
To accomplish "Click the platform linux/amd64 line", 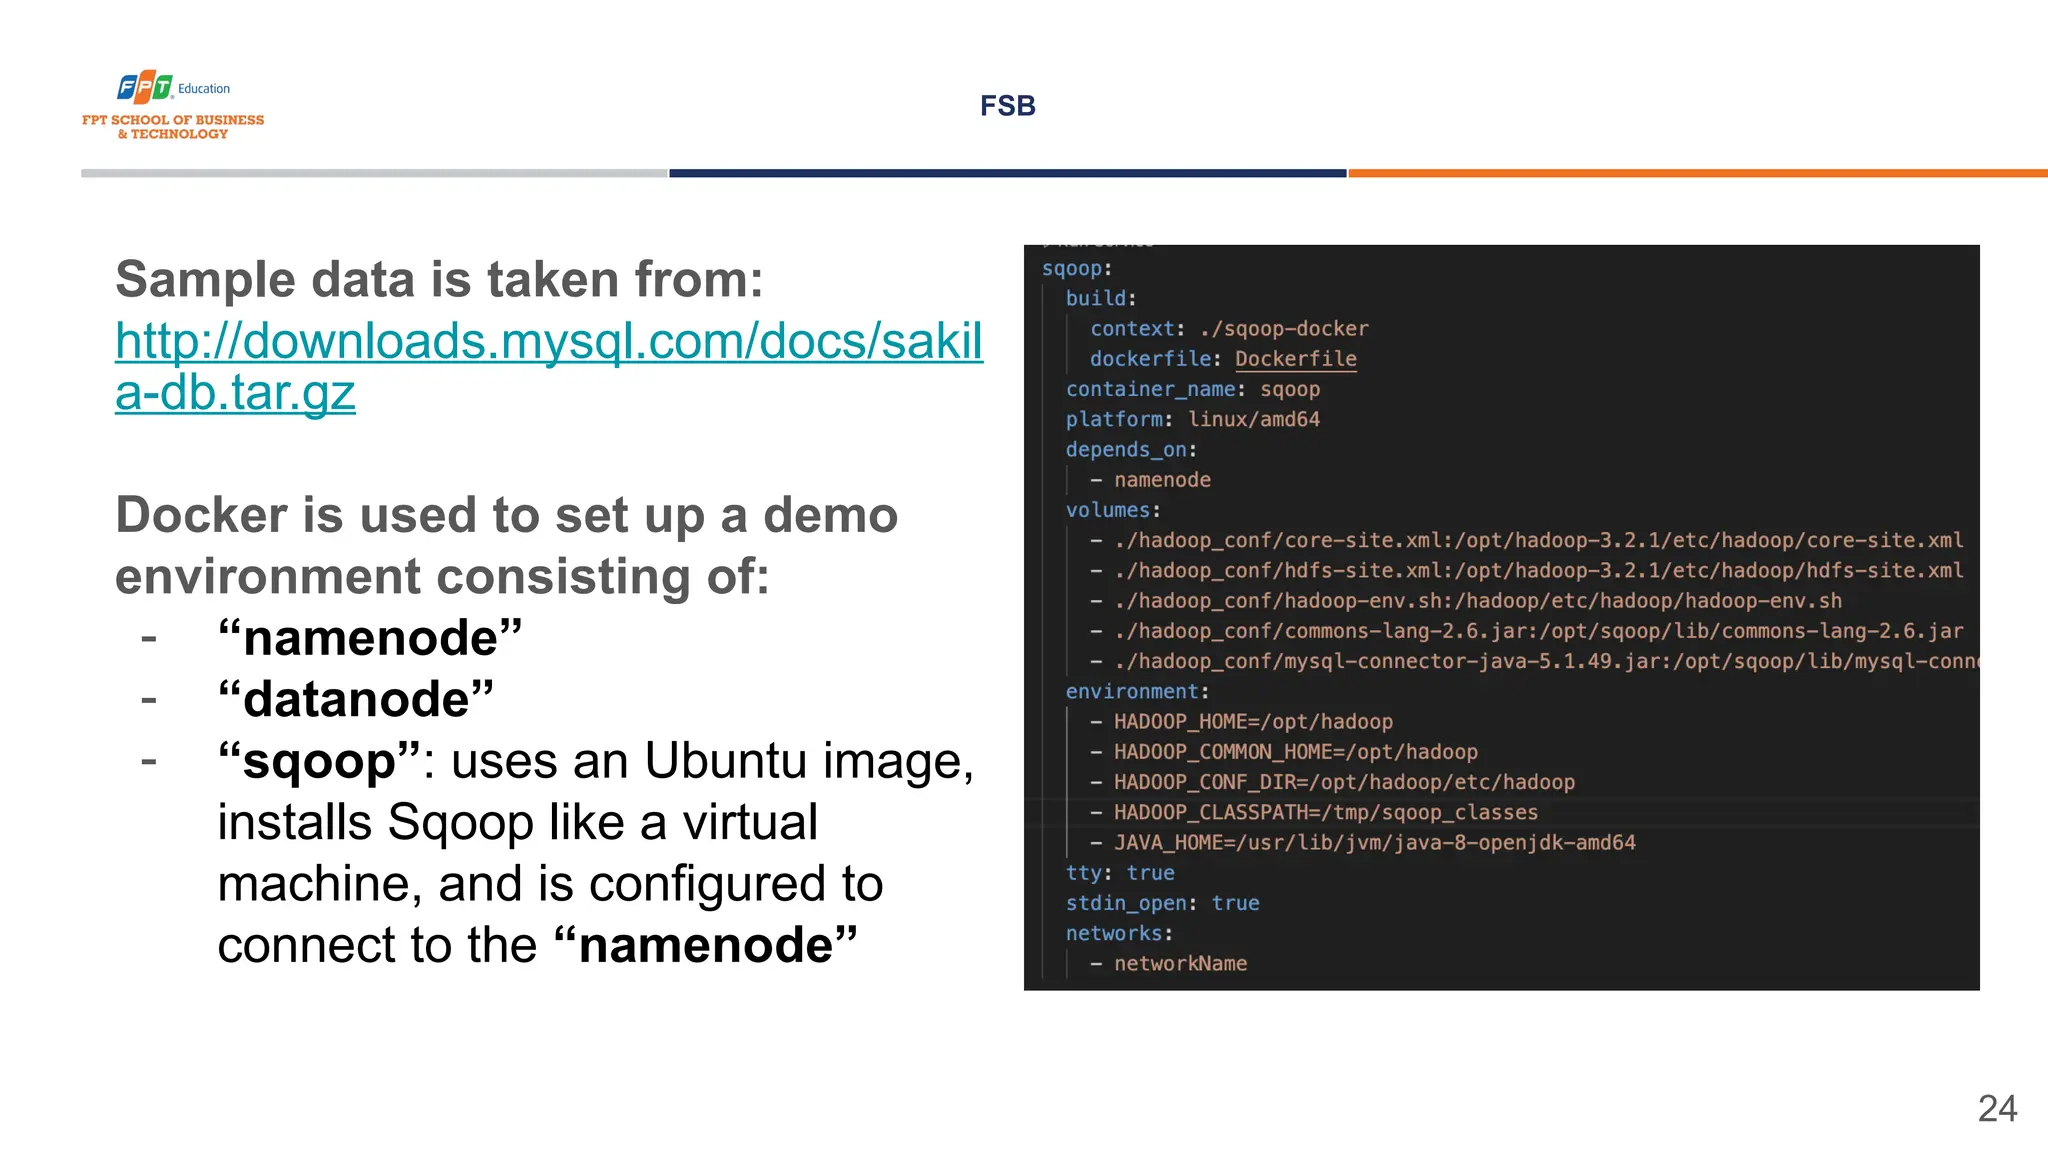I will 1192,420.
